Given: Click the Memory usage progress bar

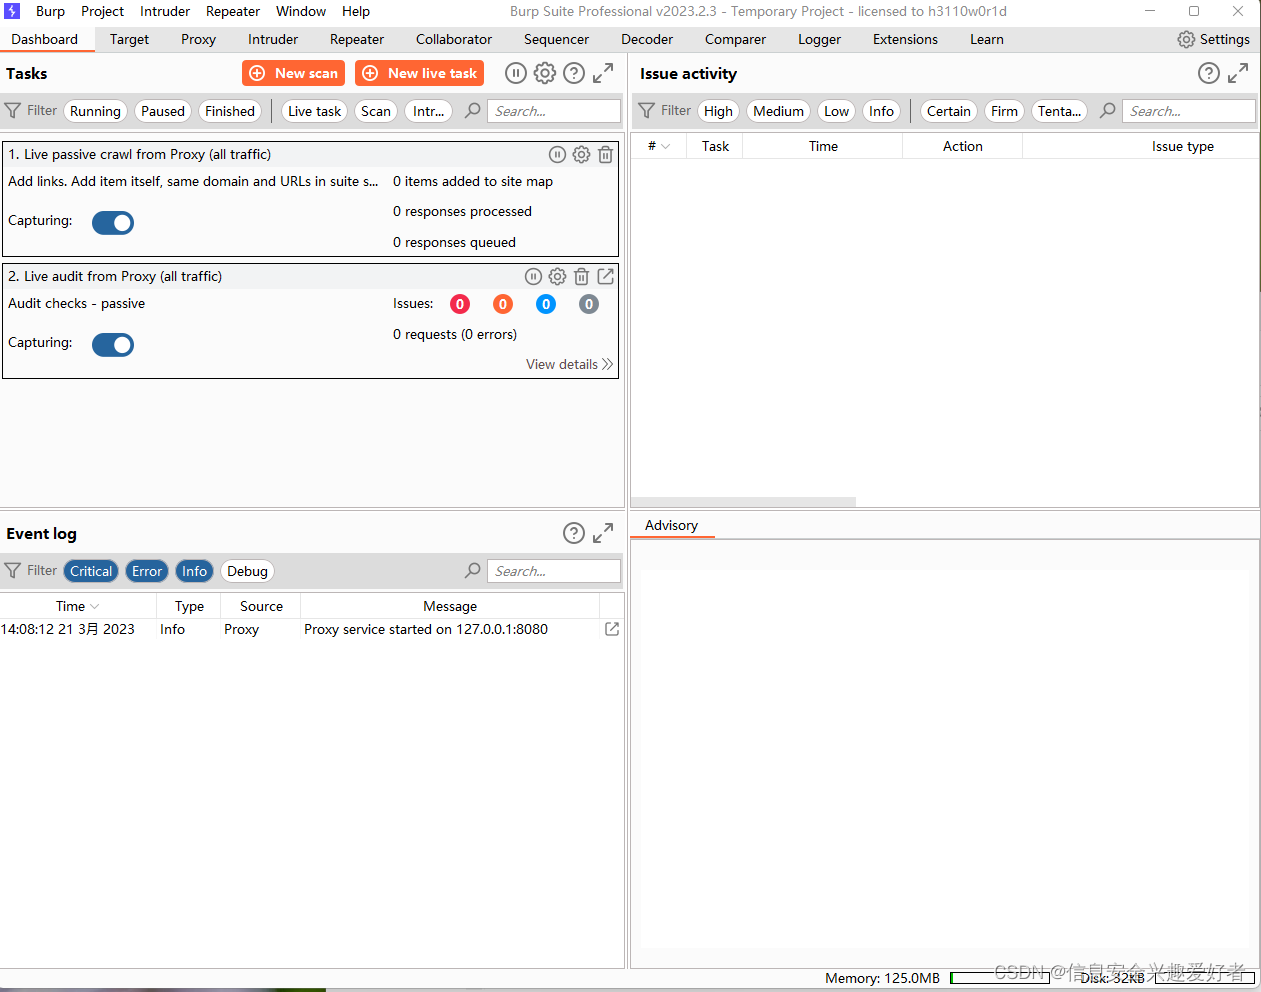Looking at the screenshot, I should pyautogui.click(x=1000, y=978).
